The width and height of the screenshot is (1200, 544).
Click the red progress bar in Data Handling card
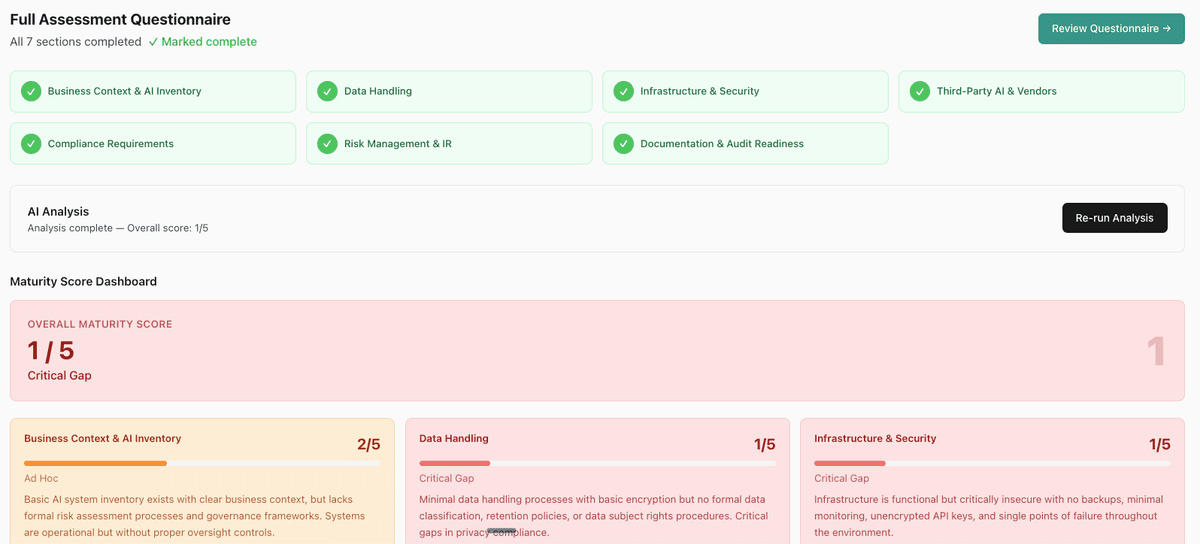pyautogui.click(x=597, y=463)
